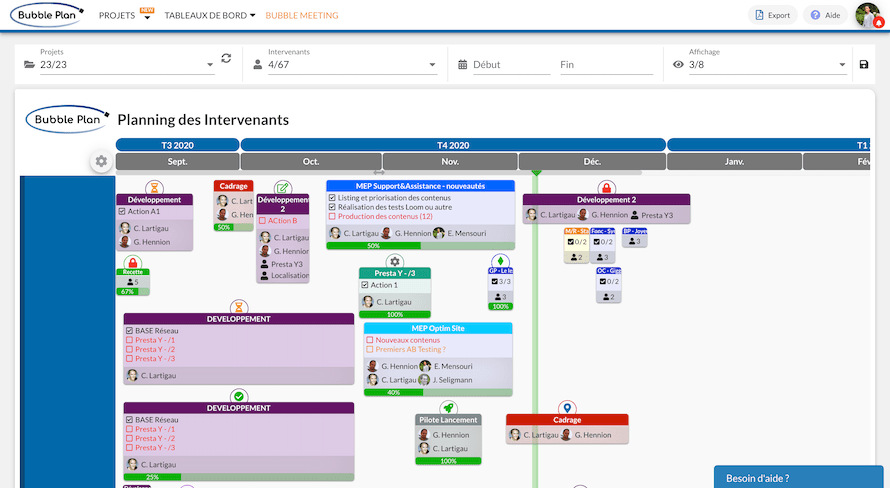Click the Début date field
This screenshot has width=890, height=488.
coord(511,65)
